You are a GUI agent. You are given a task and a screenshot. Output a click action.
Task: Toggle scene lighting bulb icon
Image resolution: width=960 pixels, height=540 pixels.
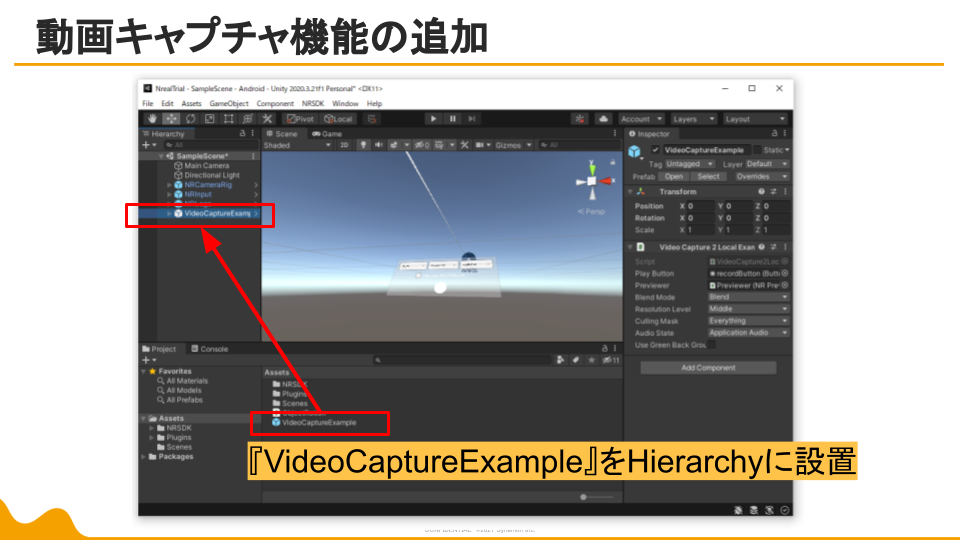(363, 145)
